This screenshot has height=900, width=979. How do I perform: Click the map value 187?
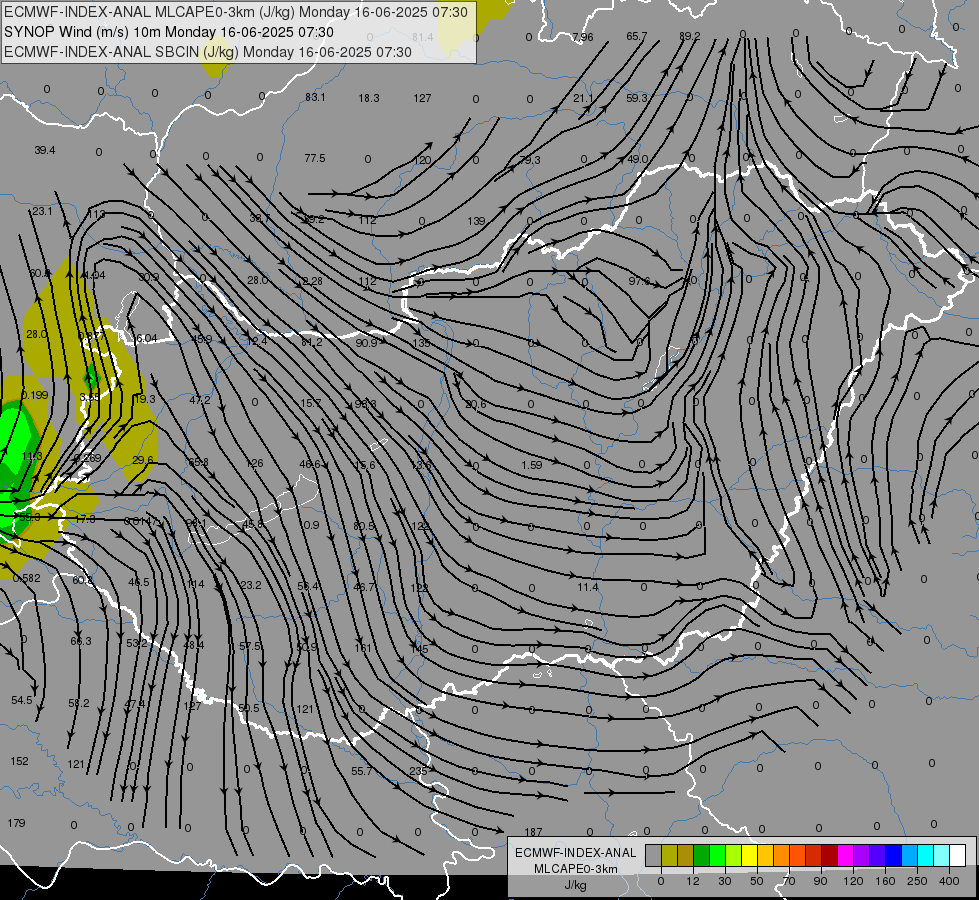coord(533,832)
